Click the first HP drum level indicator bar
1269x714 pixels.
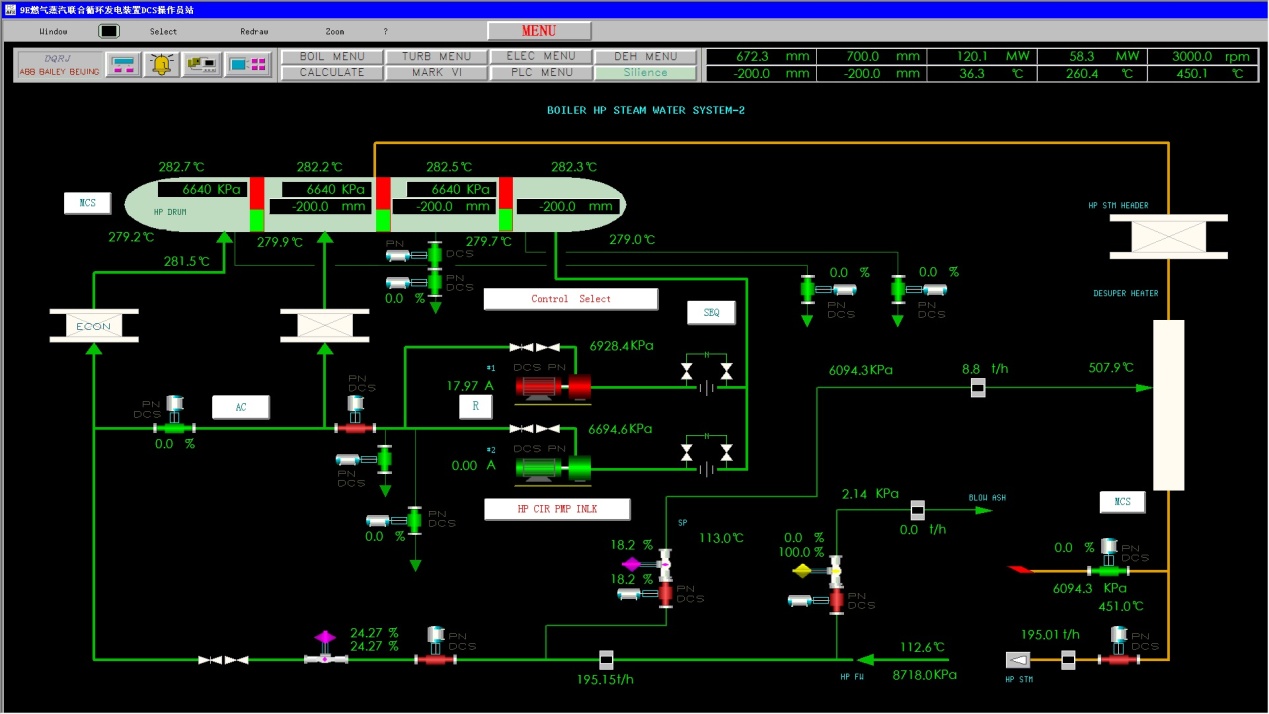[257, 205]
